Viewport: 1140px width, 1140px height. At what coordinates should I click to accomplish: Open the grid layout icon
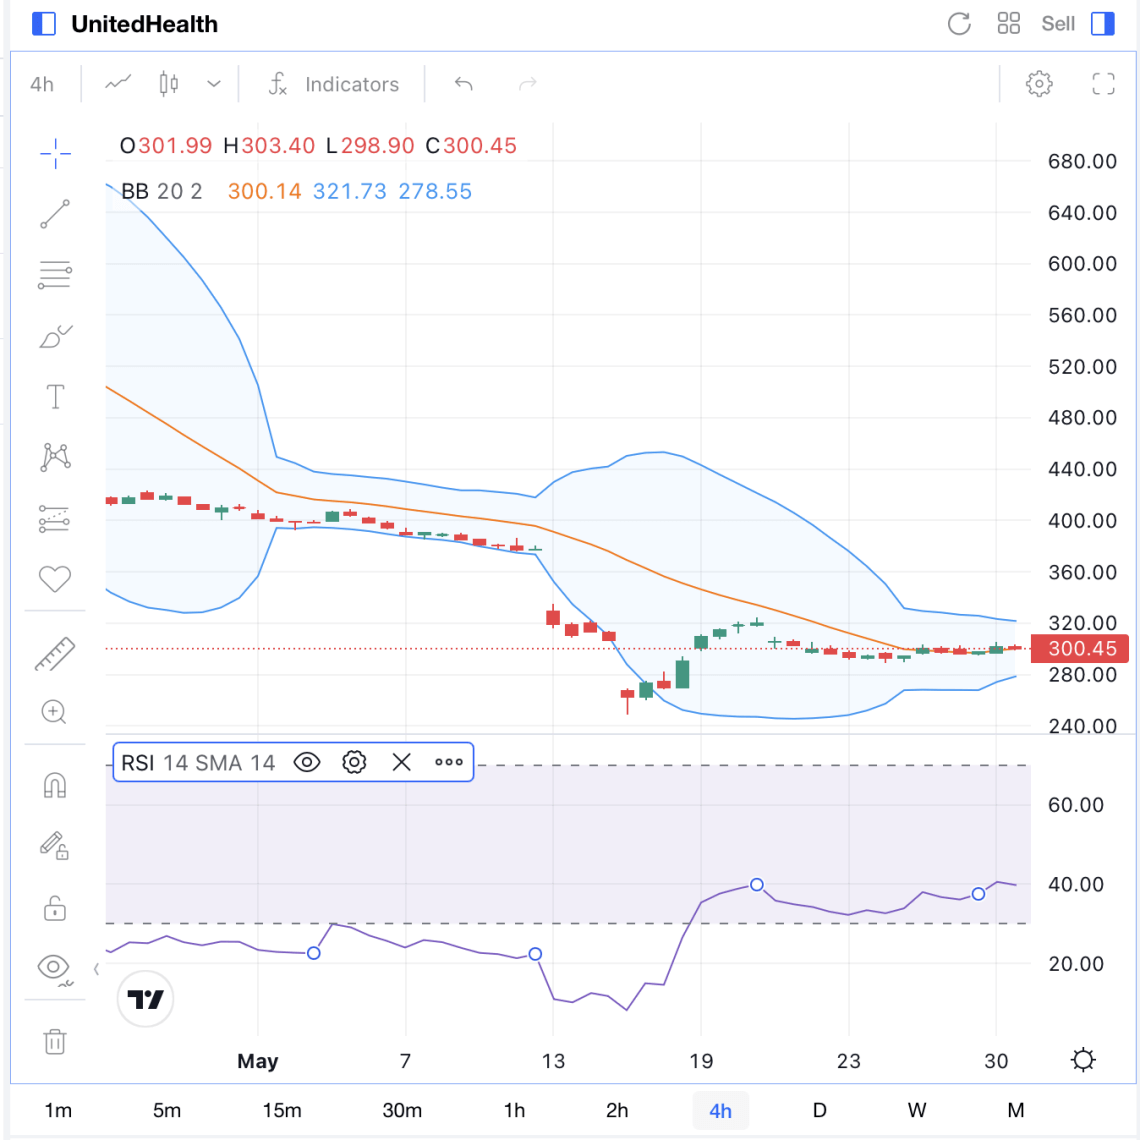pyautogui.click(x=1009, y=23)
